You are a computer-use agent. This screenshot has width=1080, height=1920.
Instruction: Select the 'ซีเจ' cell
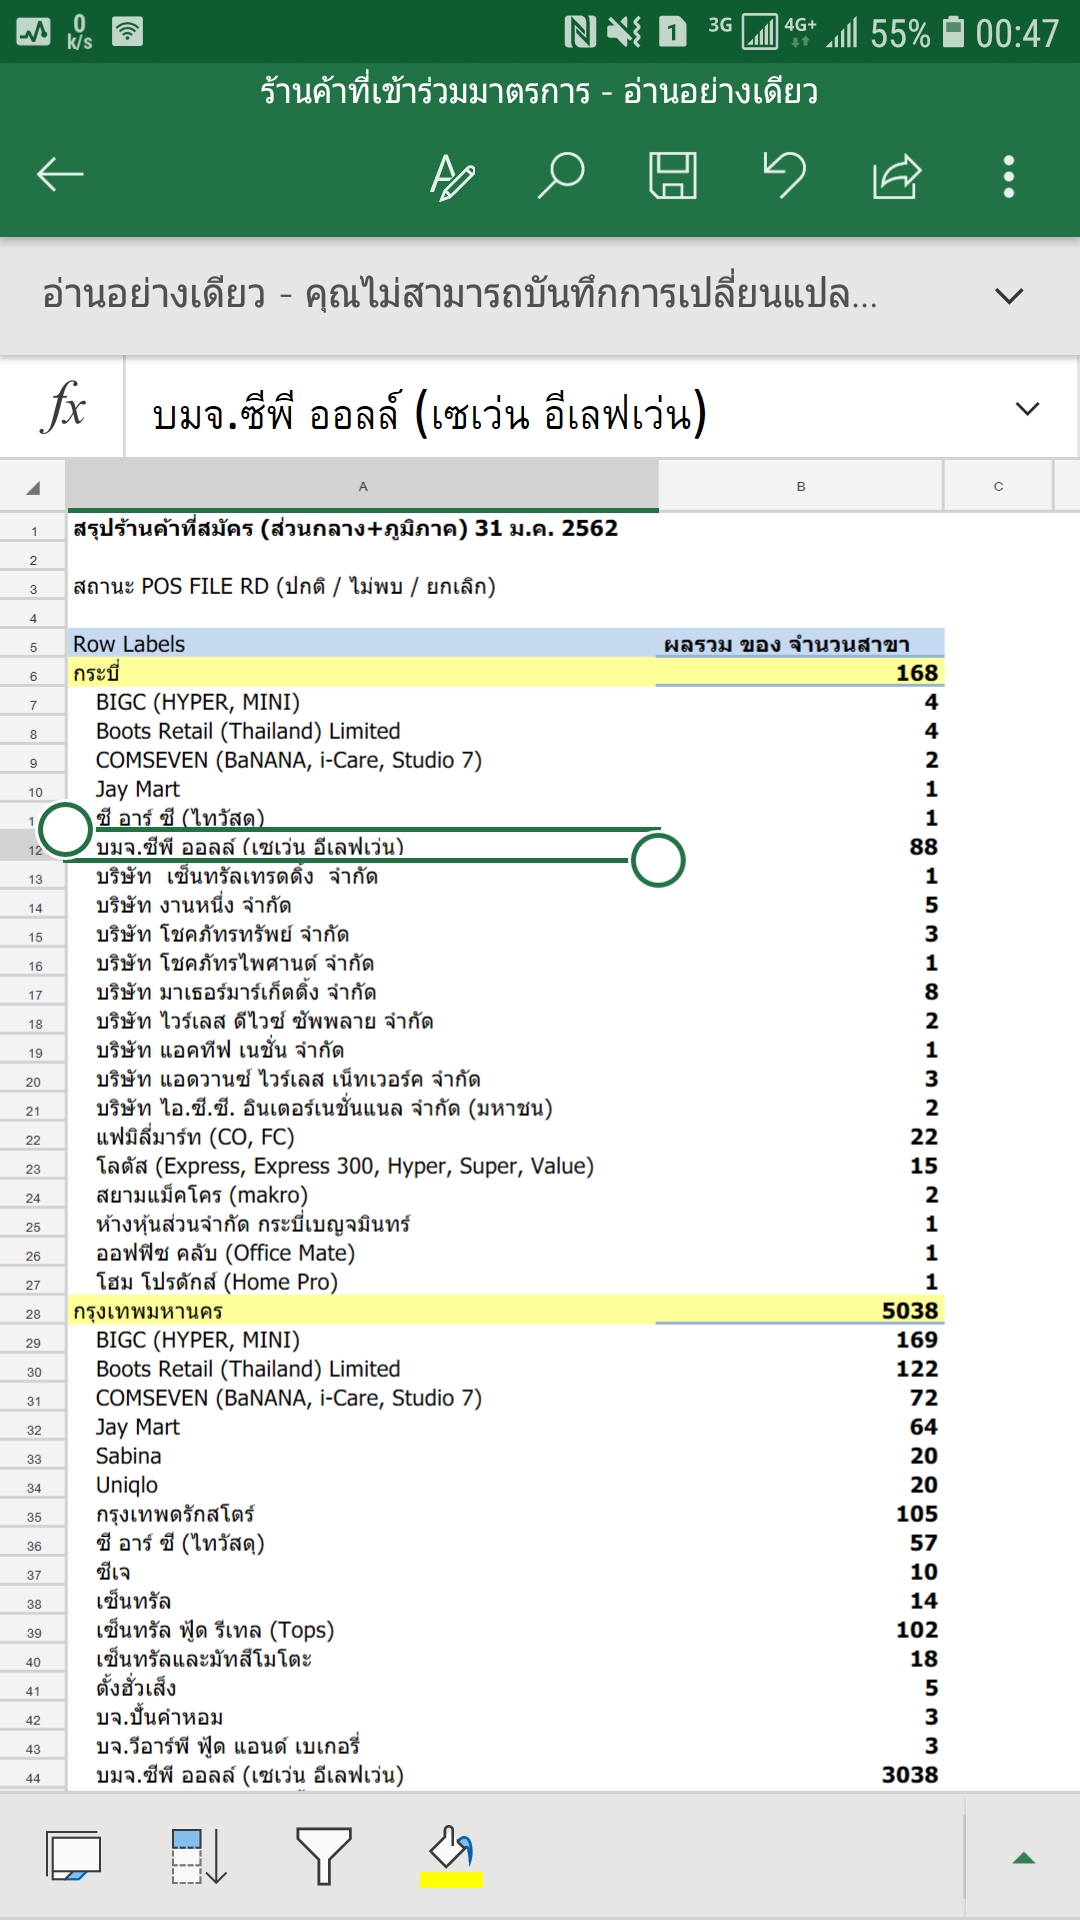pos(362,1572)
